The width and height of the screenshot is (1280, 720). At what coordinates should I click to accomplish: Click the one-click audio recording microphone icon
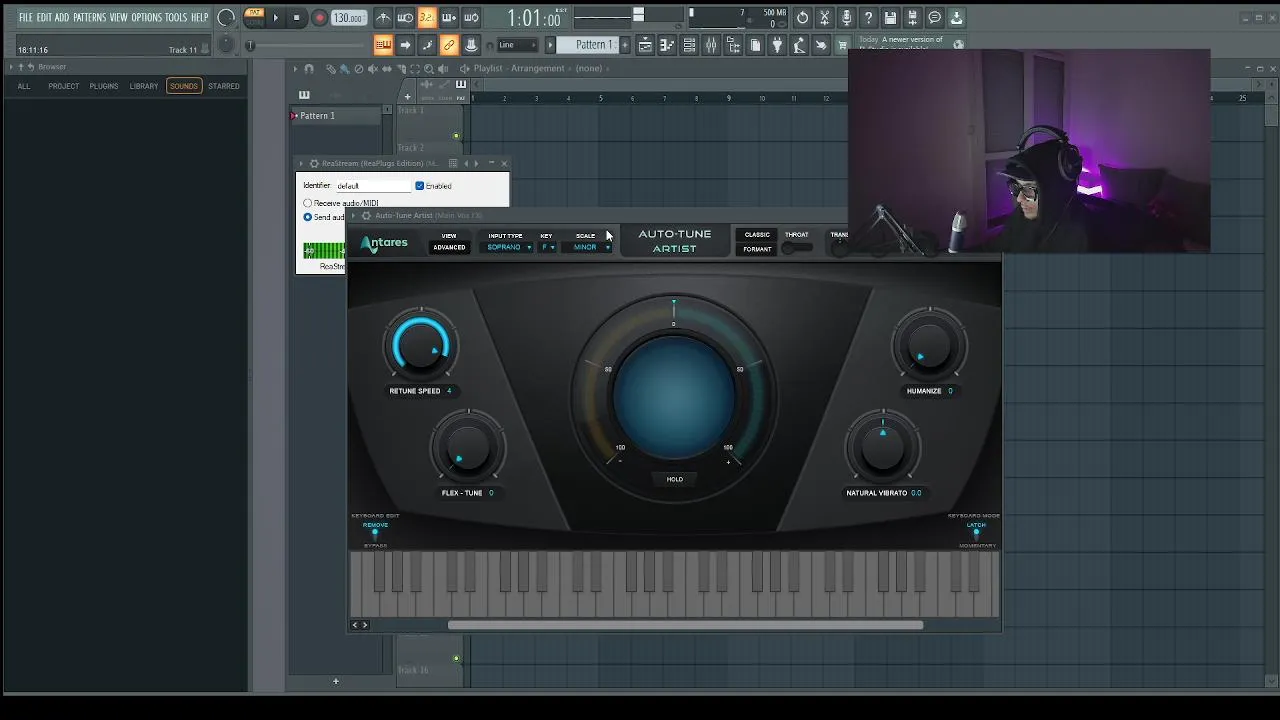click(x=846, y=18)
